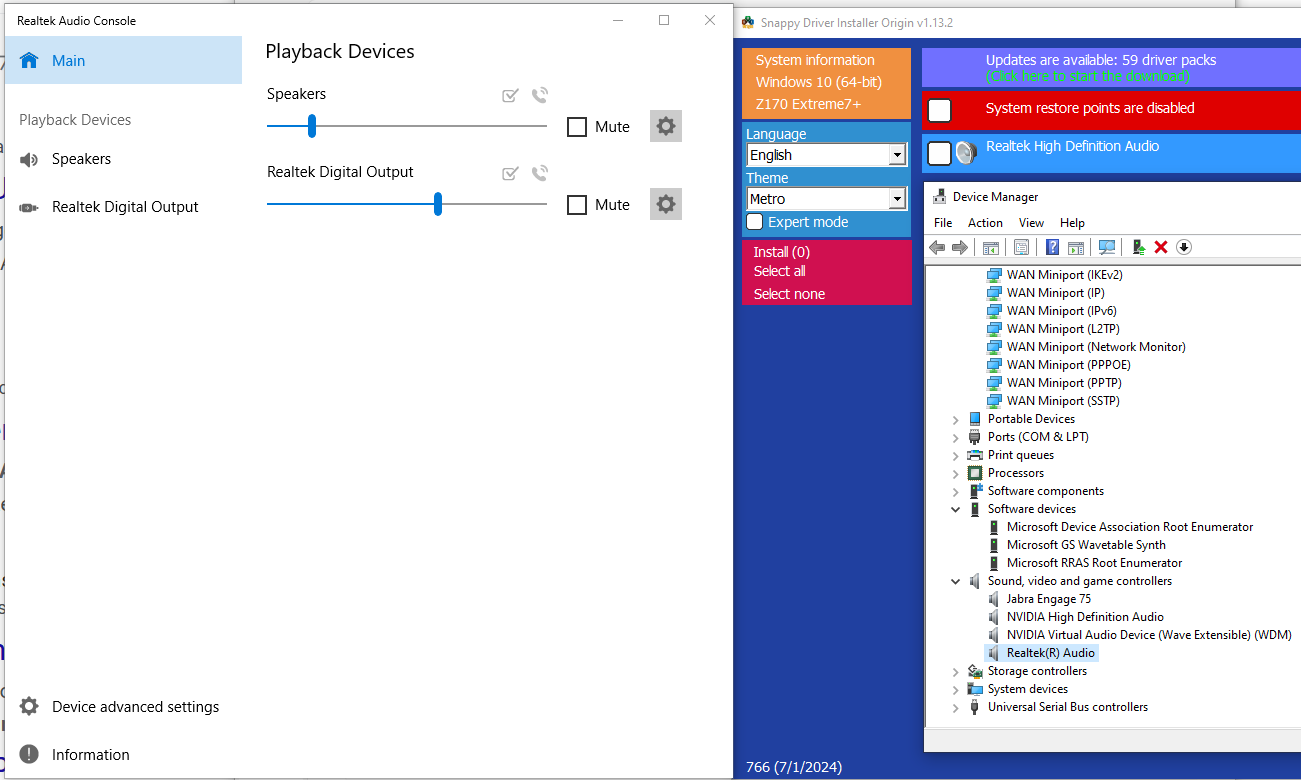Click update driver toolbar icon
This screenshot has width=1301, height=780.
1138,247
